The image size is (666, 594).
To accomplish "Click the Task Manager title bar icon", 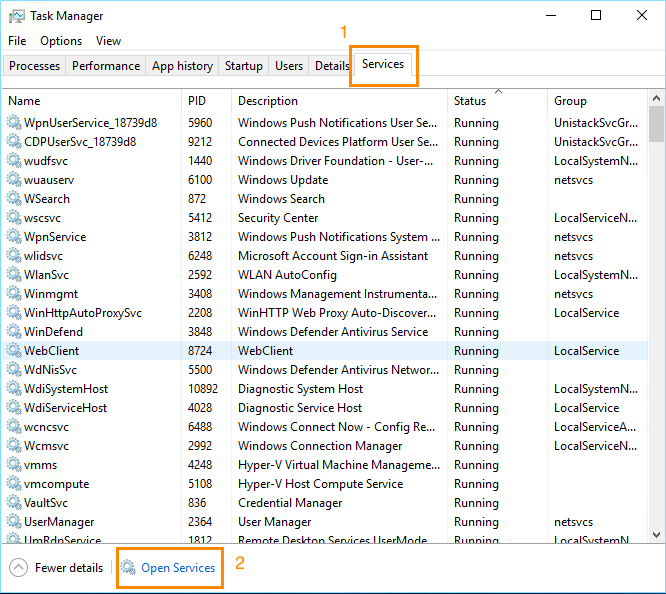I will (17, 16).
